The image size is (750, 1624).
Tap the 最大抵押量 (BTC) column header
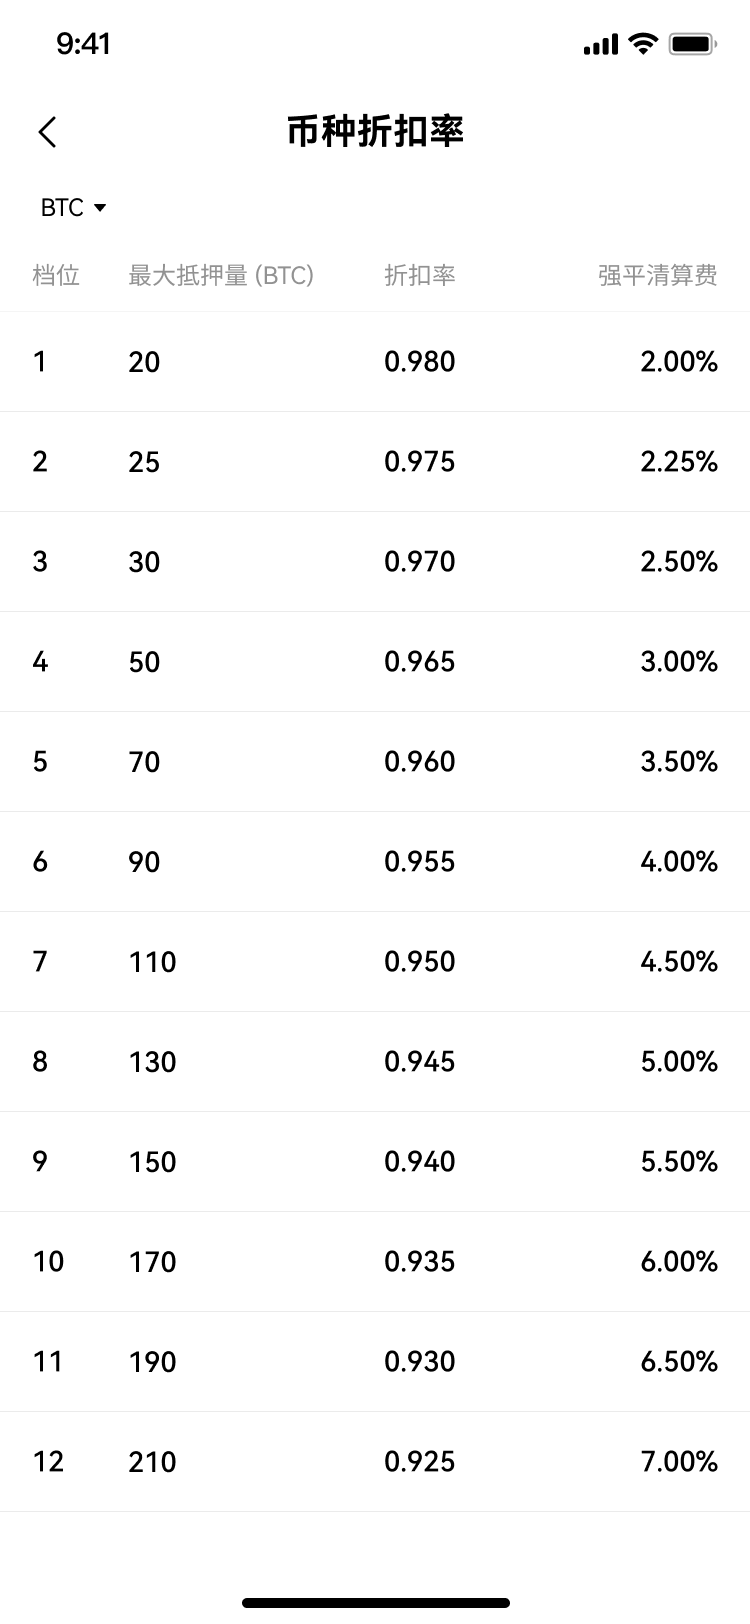pos(221,275)
